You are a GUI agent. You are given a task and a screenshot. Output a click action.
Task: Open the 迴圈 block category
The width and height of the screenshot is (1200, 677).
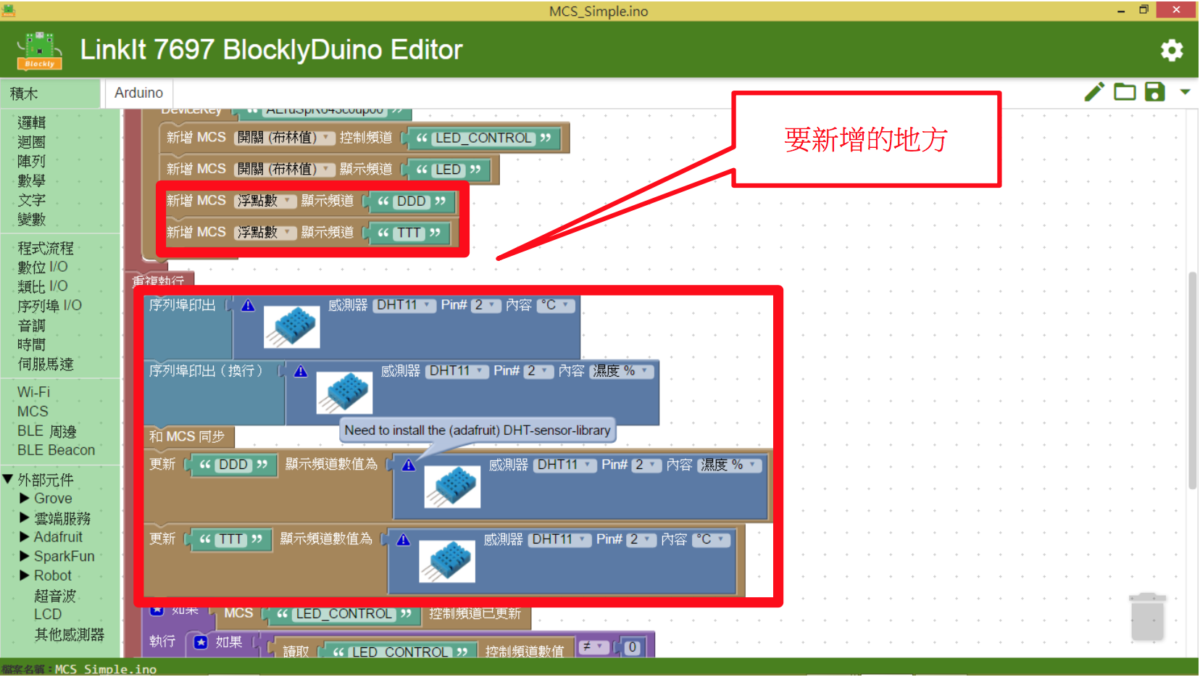[31, 142]
